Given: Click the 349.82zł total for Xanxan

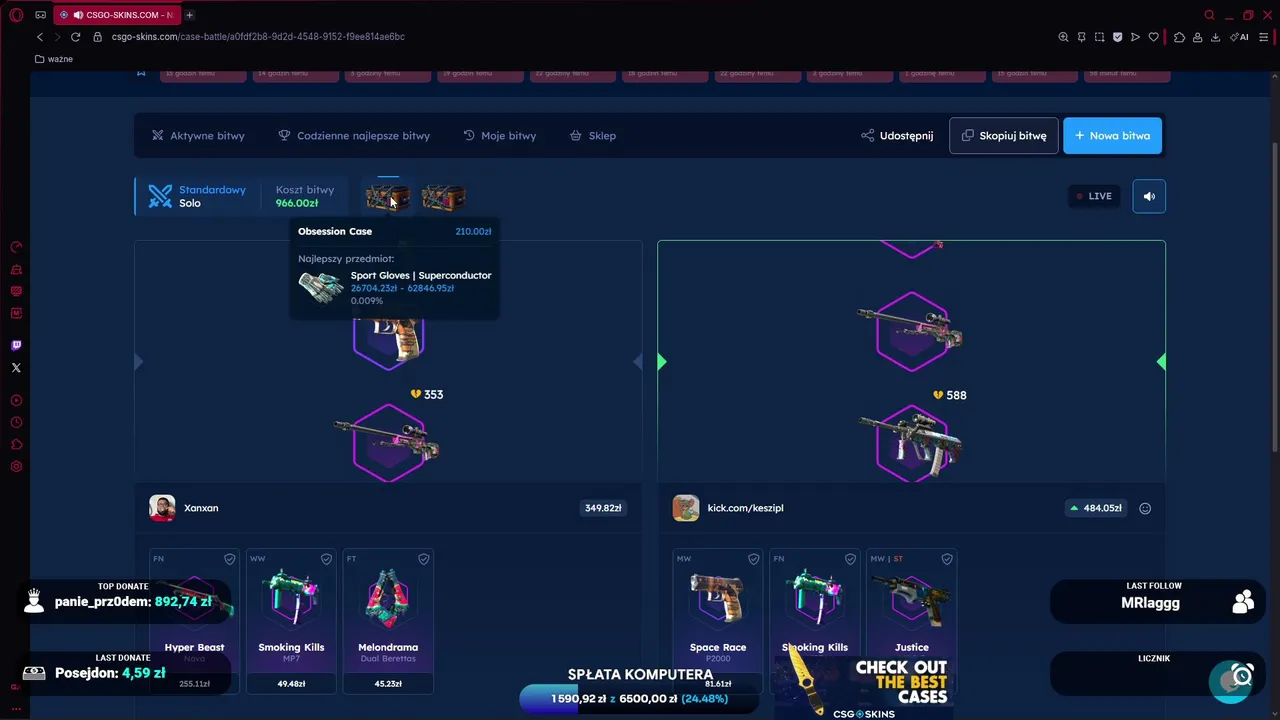Looking at the screenshot, I should pyautogui.click(x=603, y=508).
